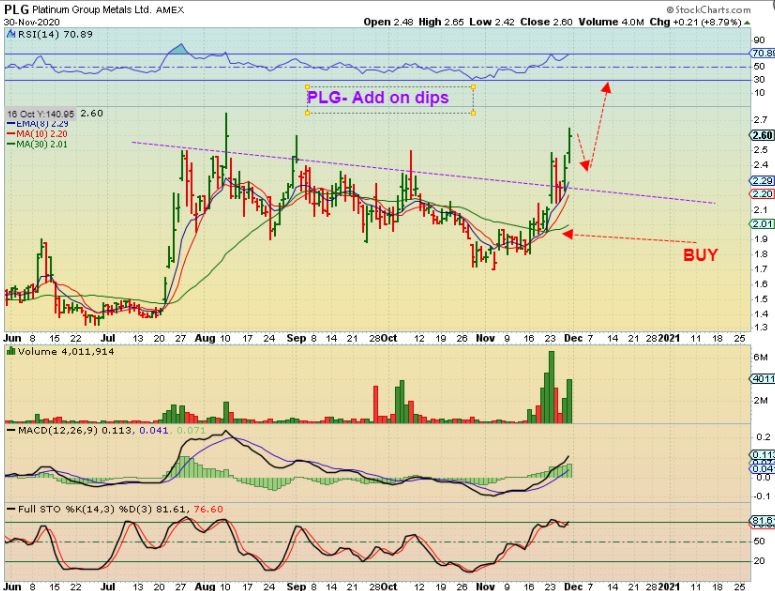Click the 76.60 stochastic %D value
The image size is (775, 591).
pos(209,509)
